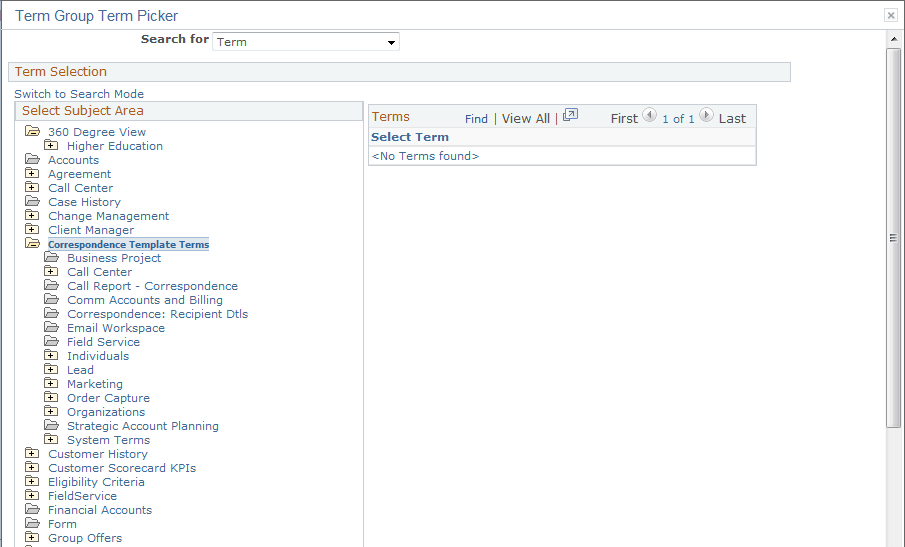Image resolution: width=905 pixels, height=547 pixels.
Task: Open the Search for Term dropdown
Action: 306,42
